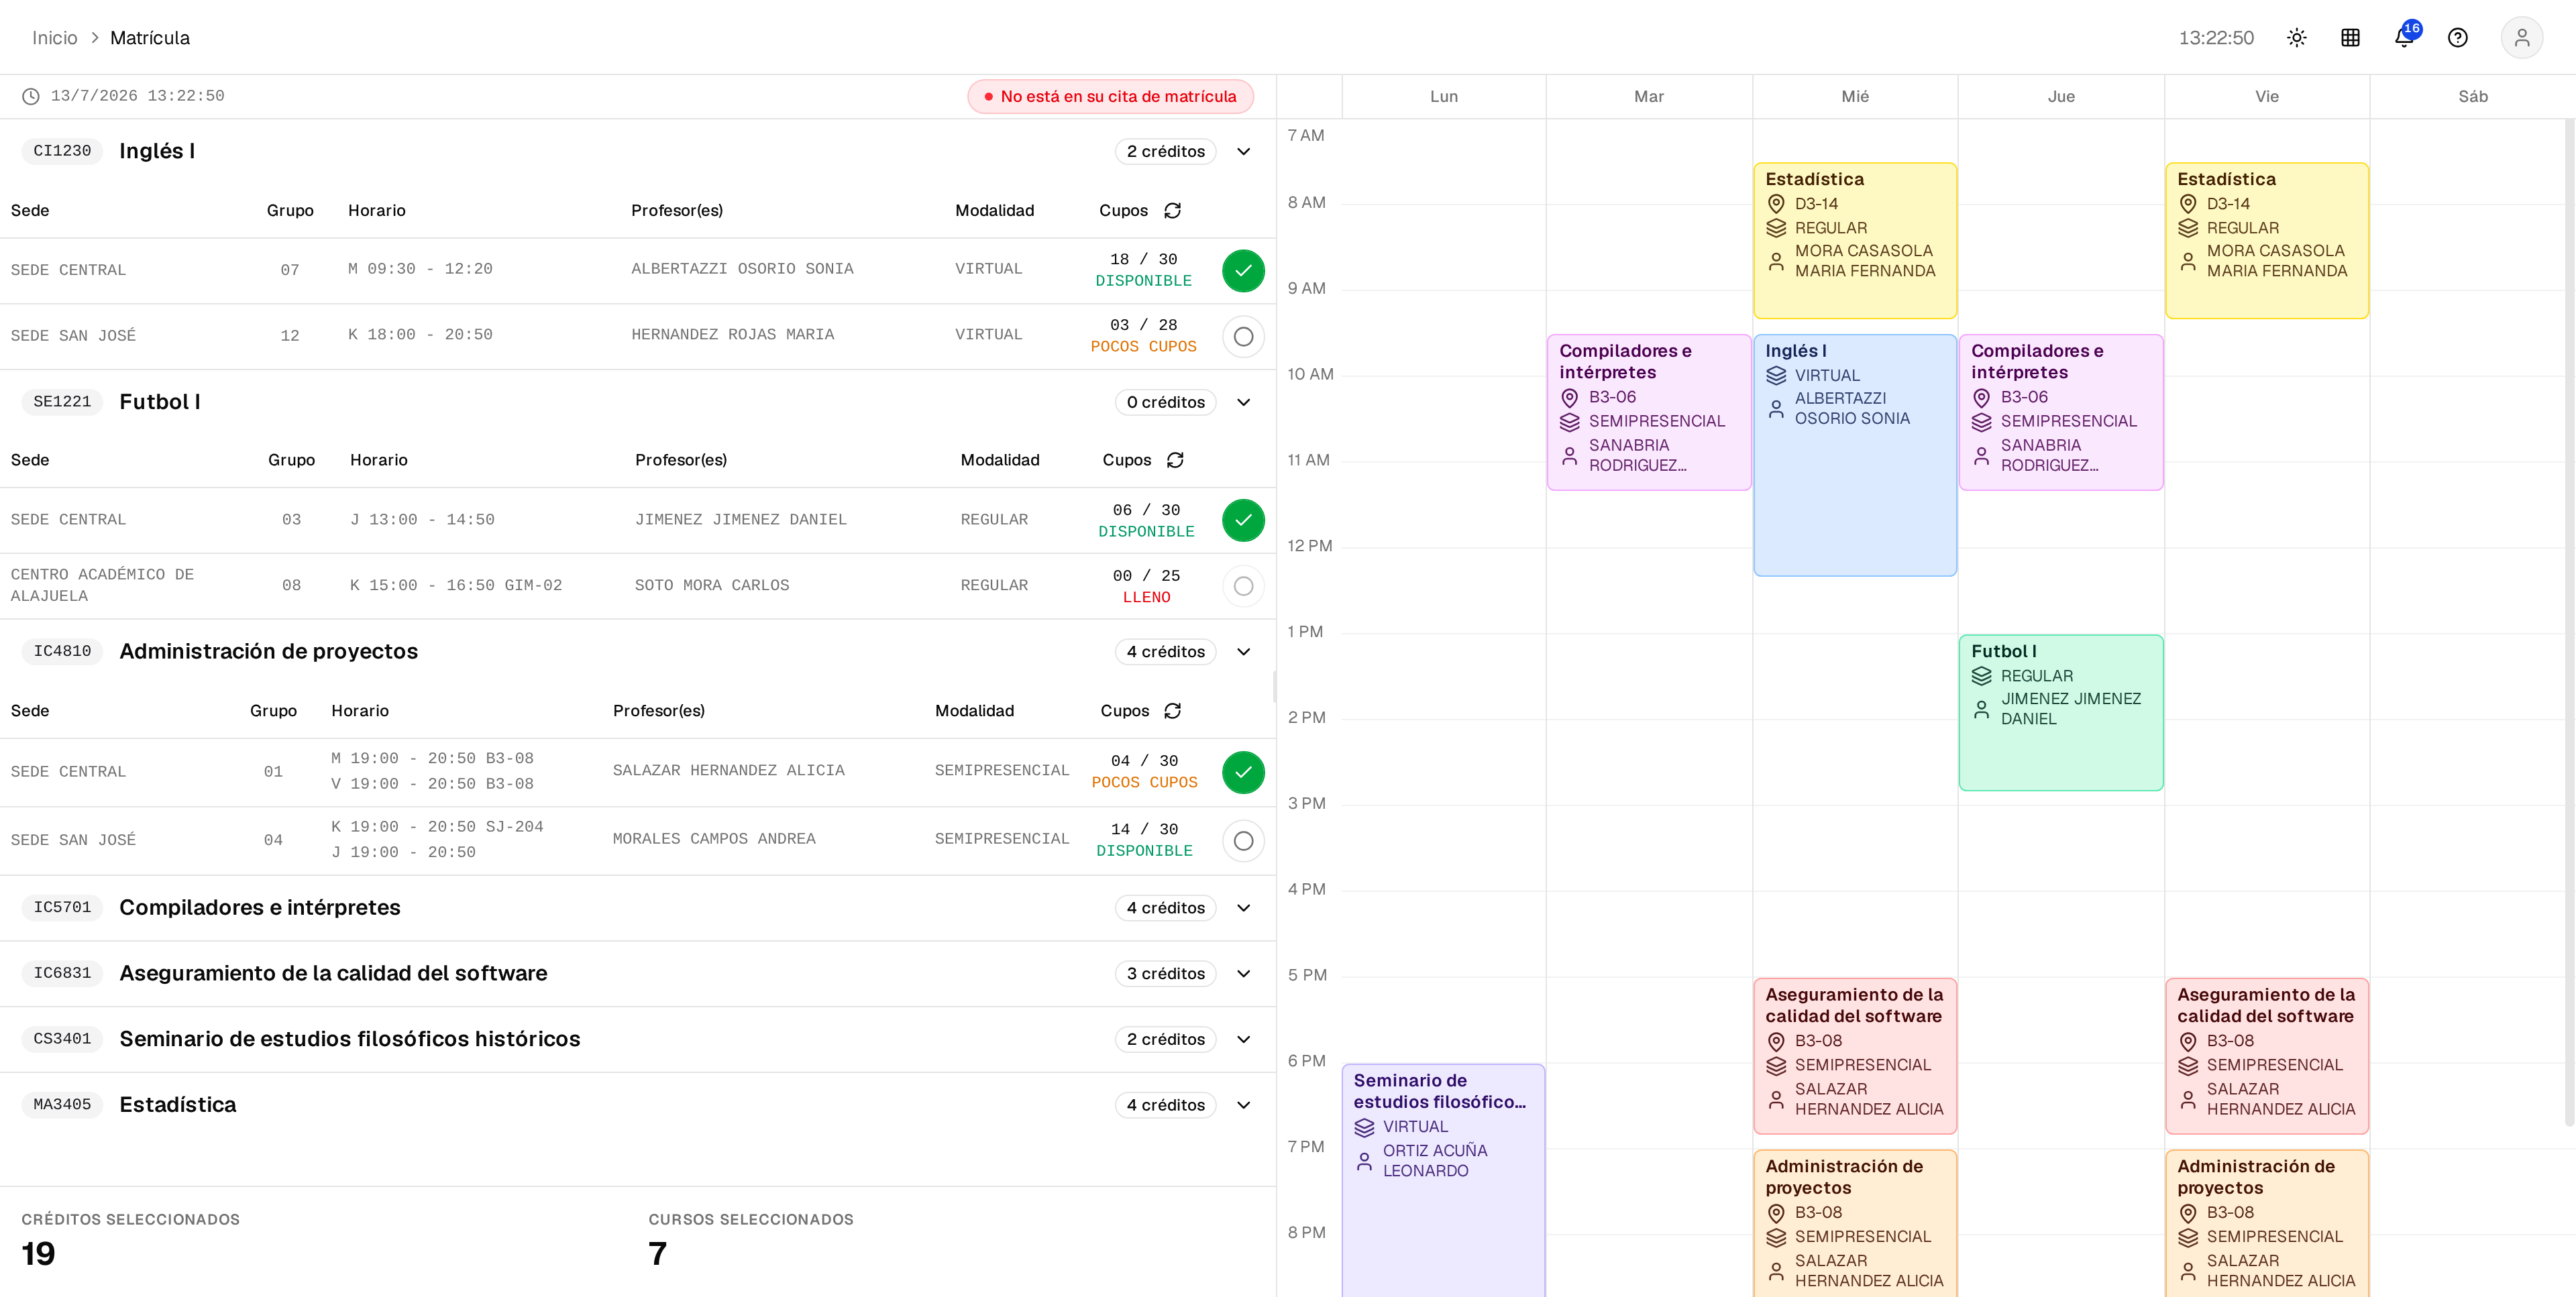Click the 0 créditos badge for Futbol I

(1165, 403)
